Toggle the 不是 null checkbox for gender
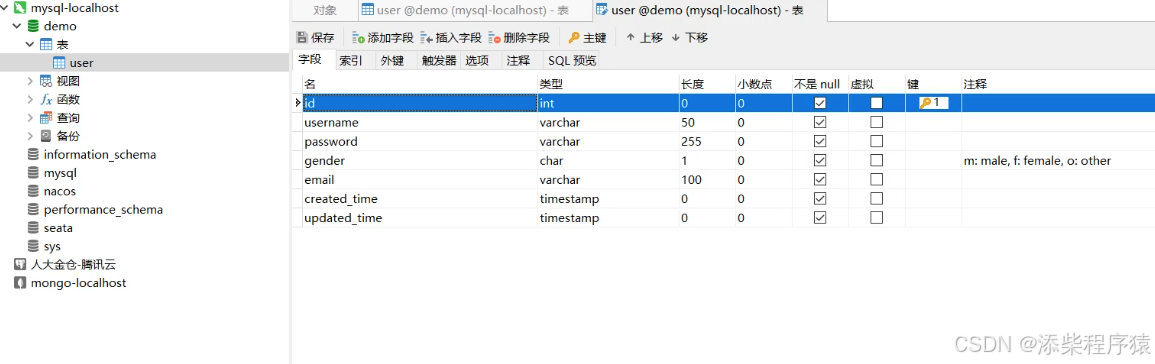The width and height of the screenshot is (1155, 364). 820,161
